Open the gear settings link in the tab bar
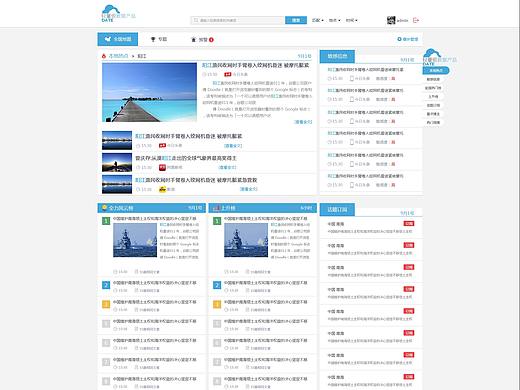Screen dimensions: 520x390 407,39
